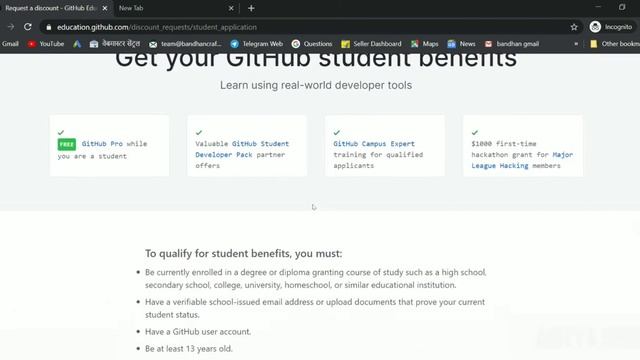
Task: Open the Questions bookmark
Action: click(x=312, y=44)
